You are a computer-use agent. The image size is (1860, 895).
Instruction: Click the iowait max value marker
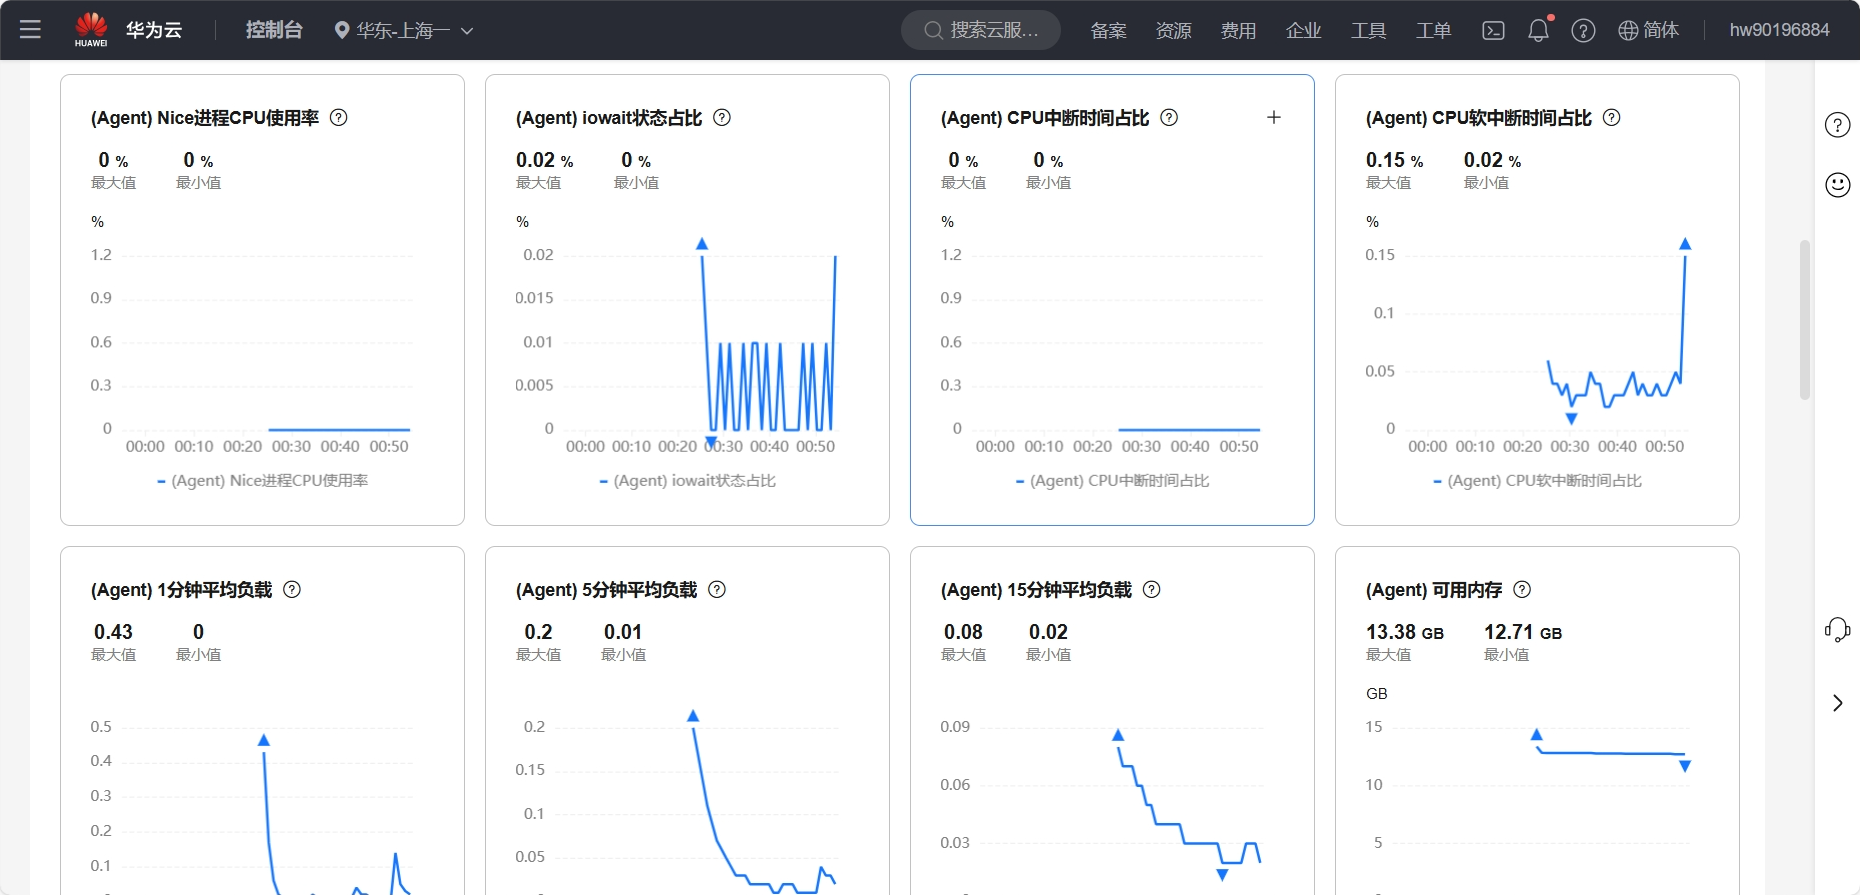[702, 244]
